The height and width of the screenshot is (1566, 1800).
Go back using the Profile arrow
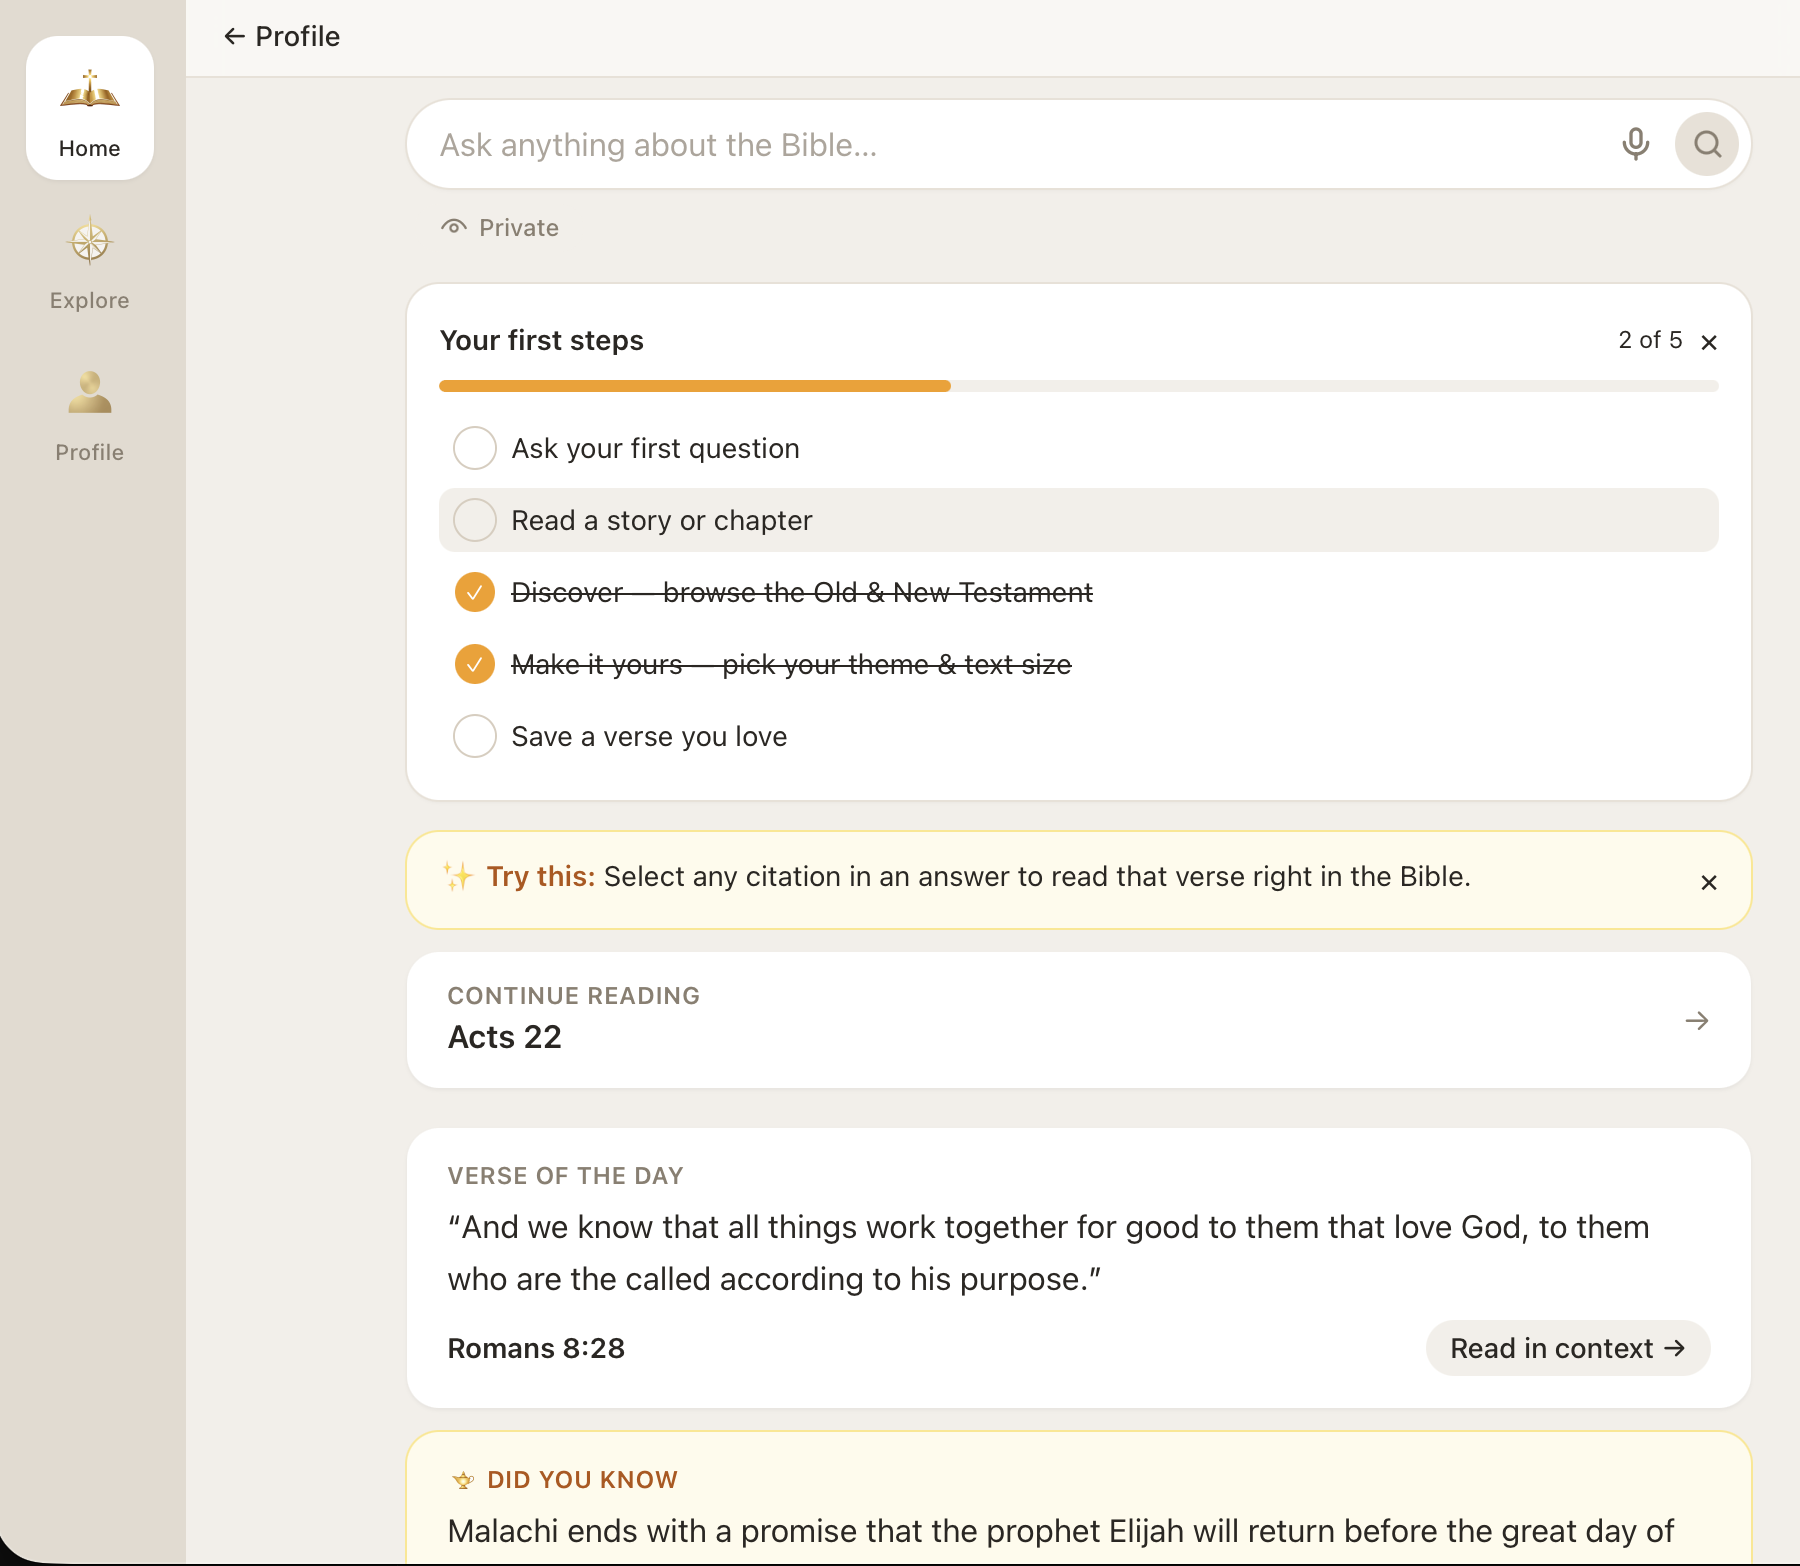pos(281,37)
